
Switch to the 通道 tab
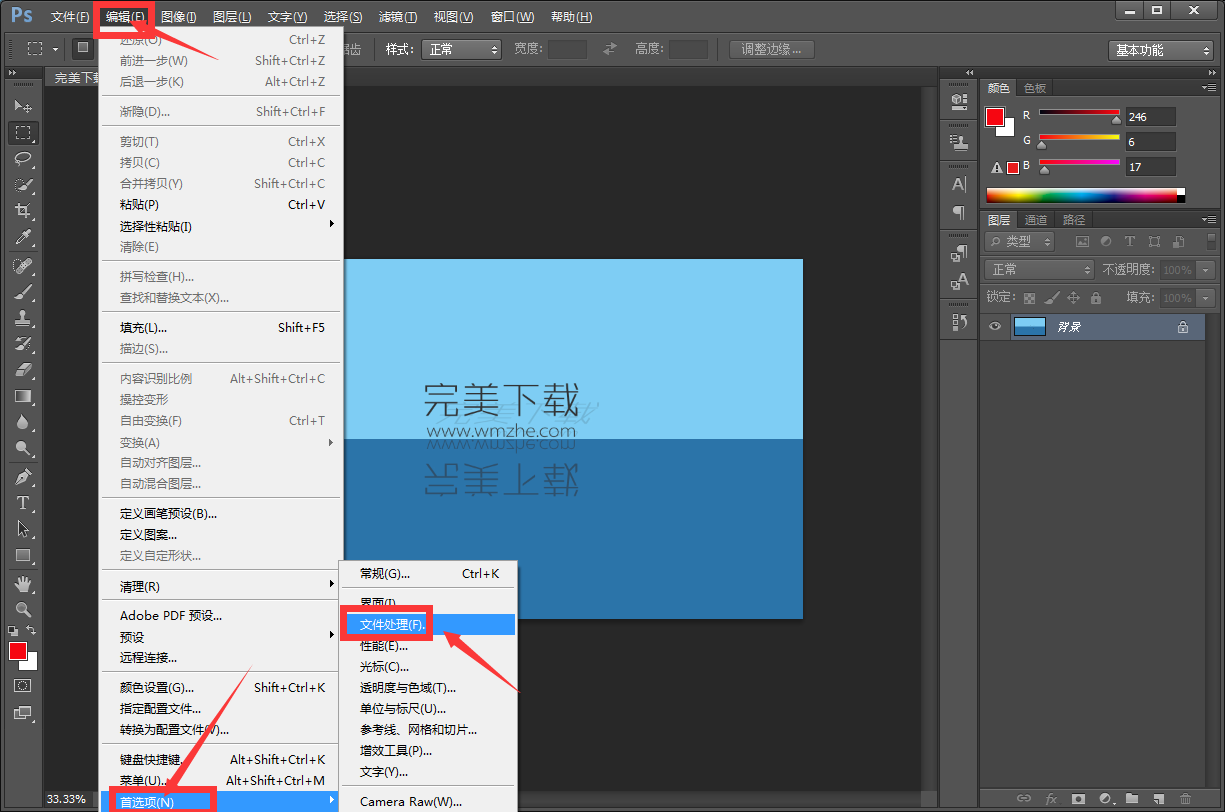(1036, 220)
